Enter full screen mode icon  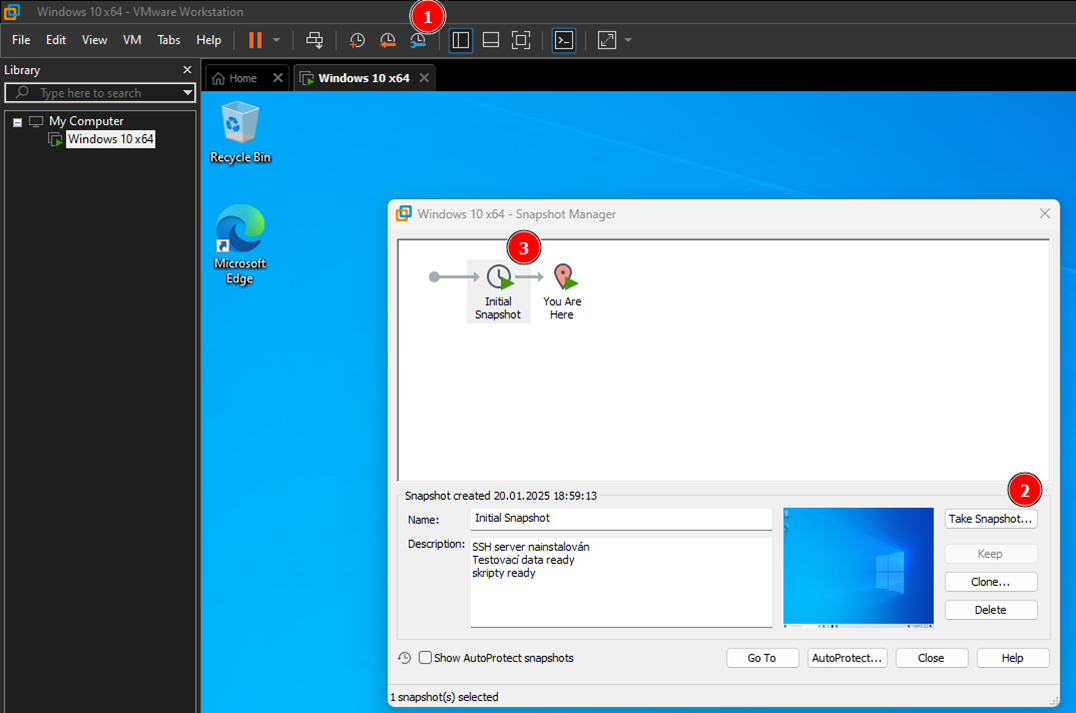(x=521, y=40)
